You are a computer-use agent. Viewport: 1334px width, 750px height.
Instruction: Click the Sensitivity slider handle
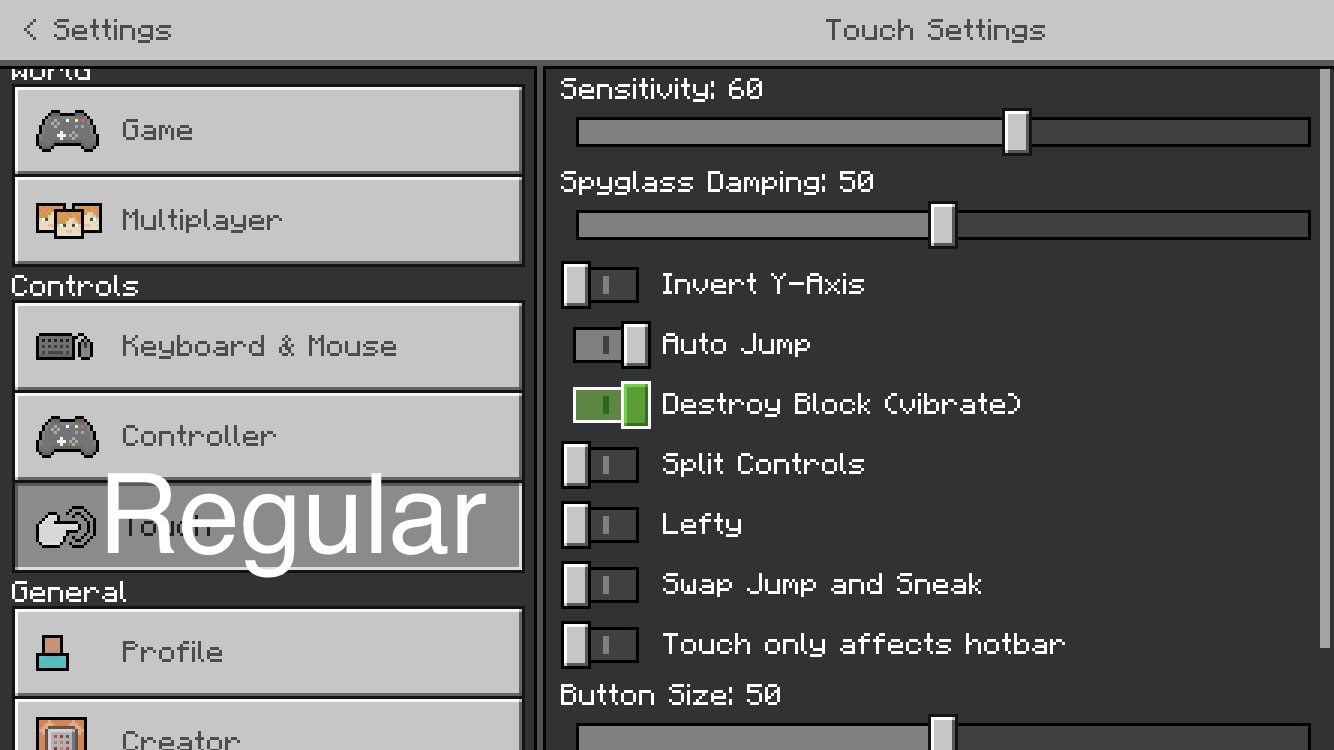click(1016, 132)
